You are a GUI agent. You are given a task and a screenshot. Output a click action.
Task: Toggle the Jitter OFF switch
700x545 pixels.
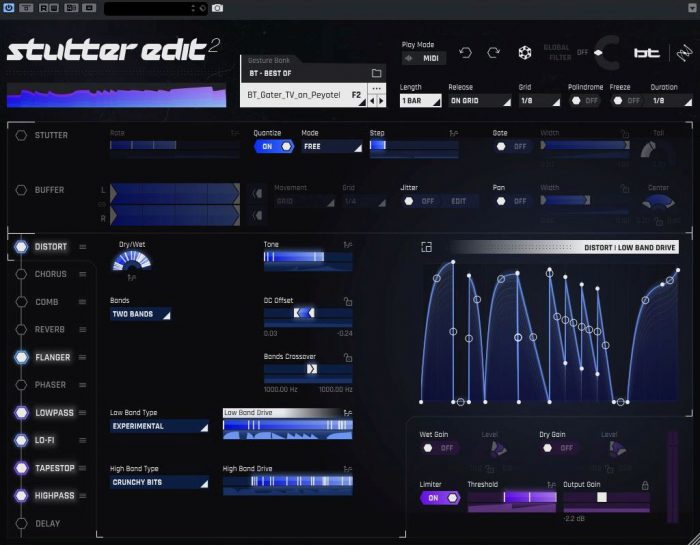tap(420, 201)
